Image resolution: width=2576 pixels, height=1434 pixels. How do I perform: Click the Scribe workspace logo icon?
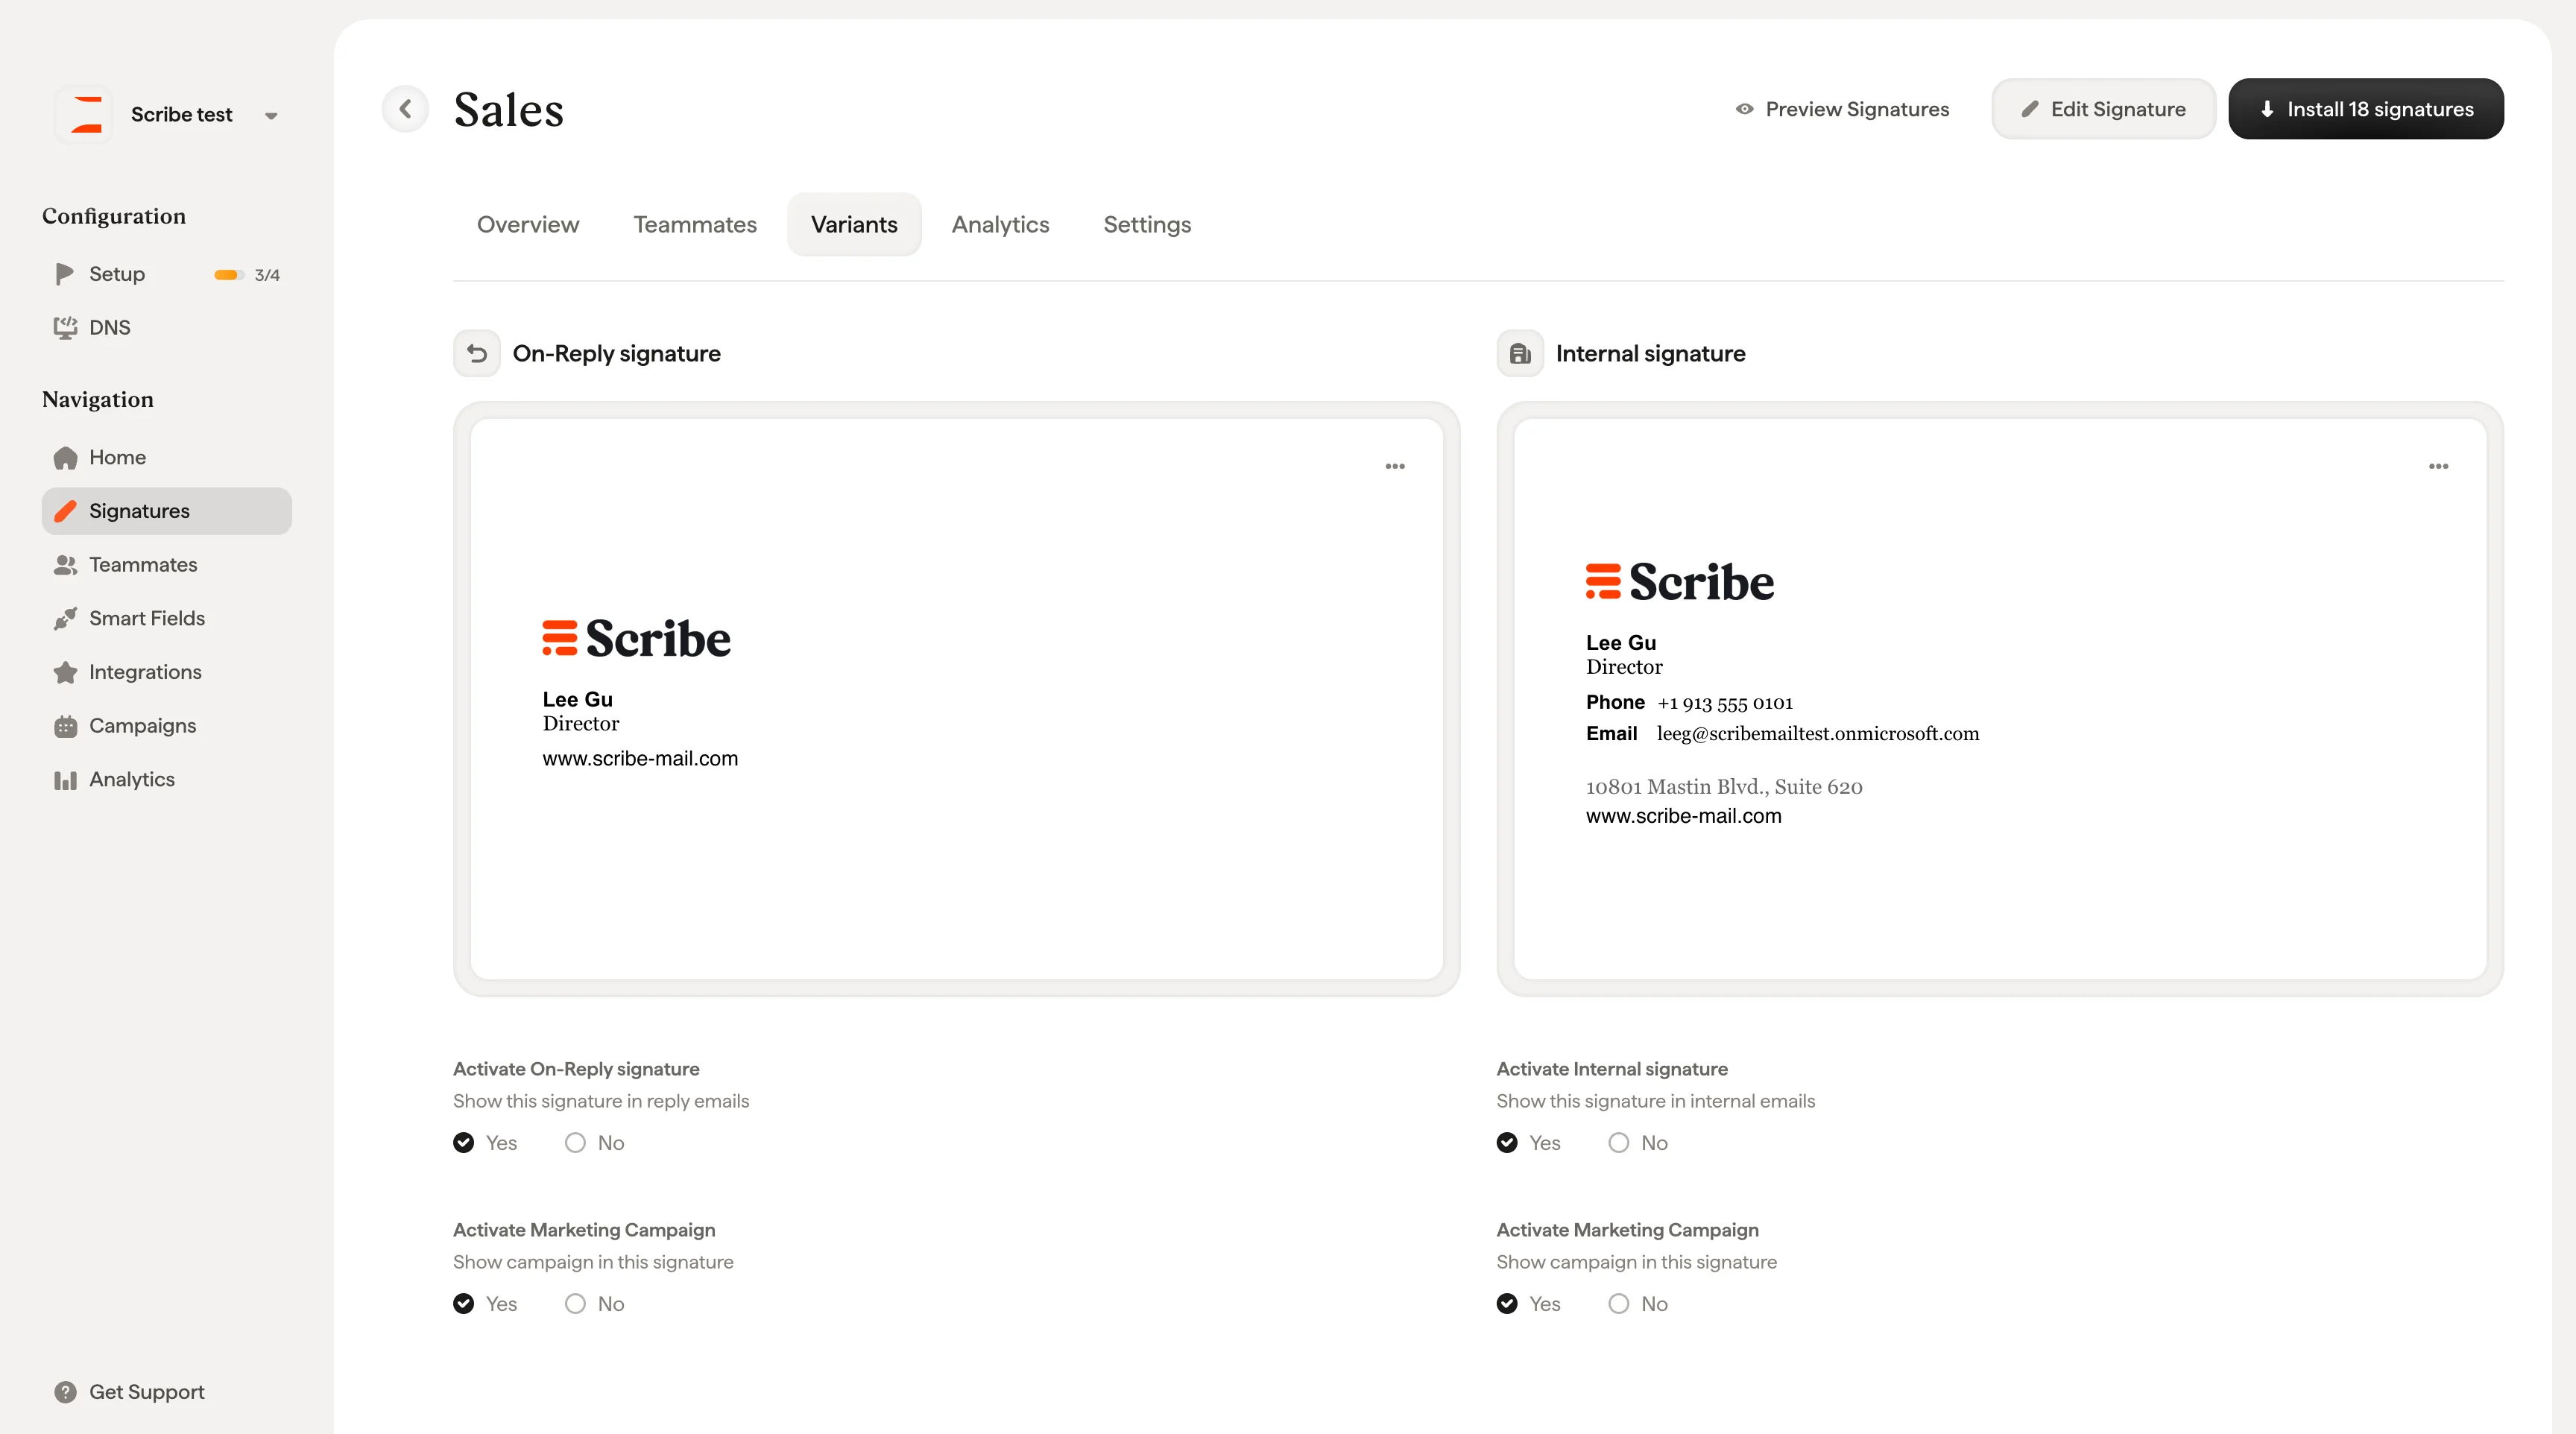click(x=84, y=114)
